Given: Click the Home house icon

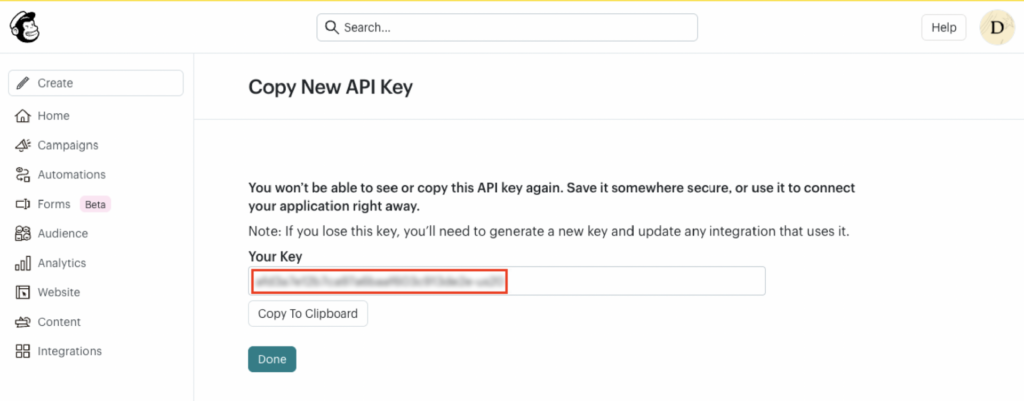Looking at the screenshot, I should click(23, 116).
